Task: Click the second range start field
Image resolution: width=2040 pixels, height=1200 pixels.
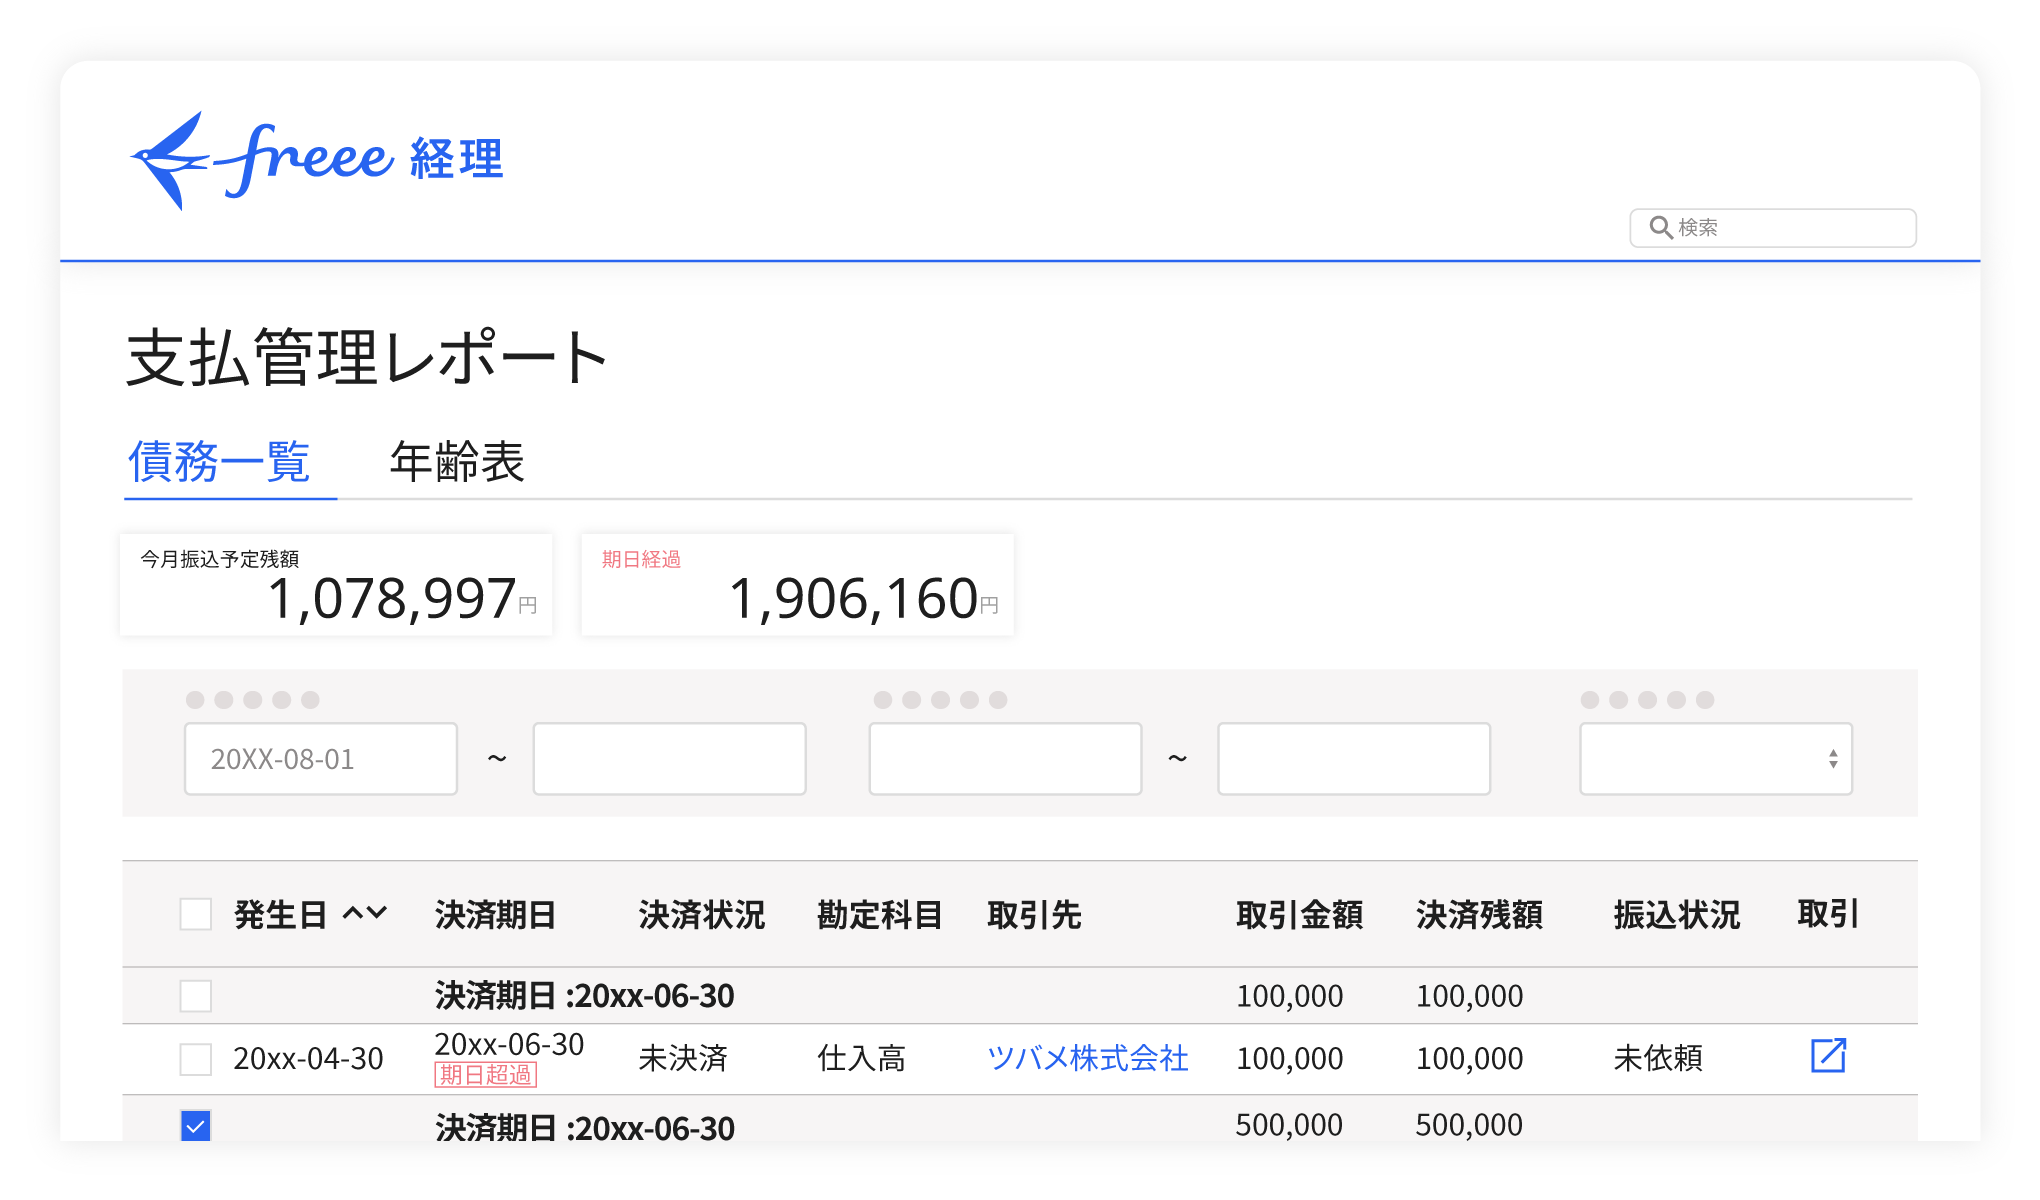Action: coord(1005,759)
